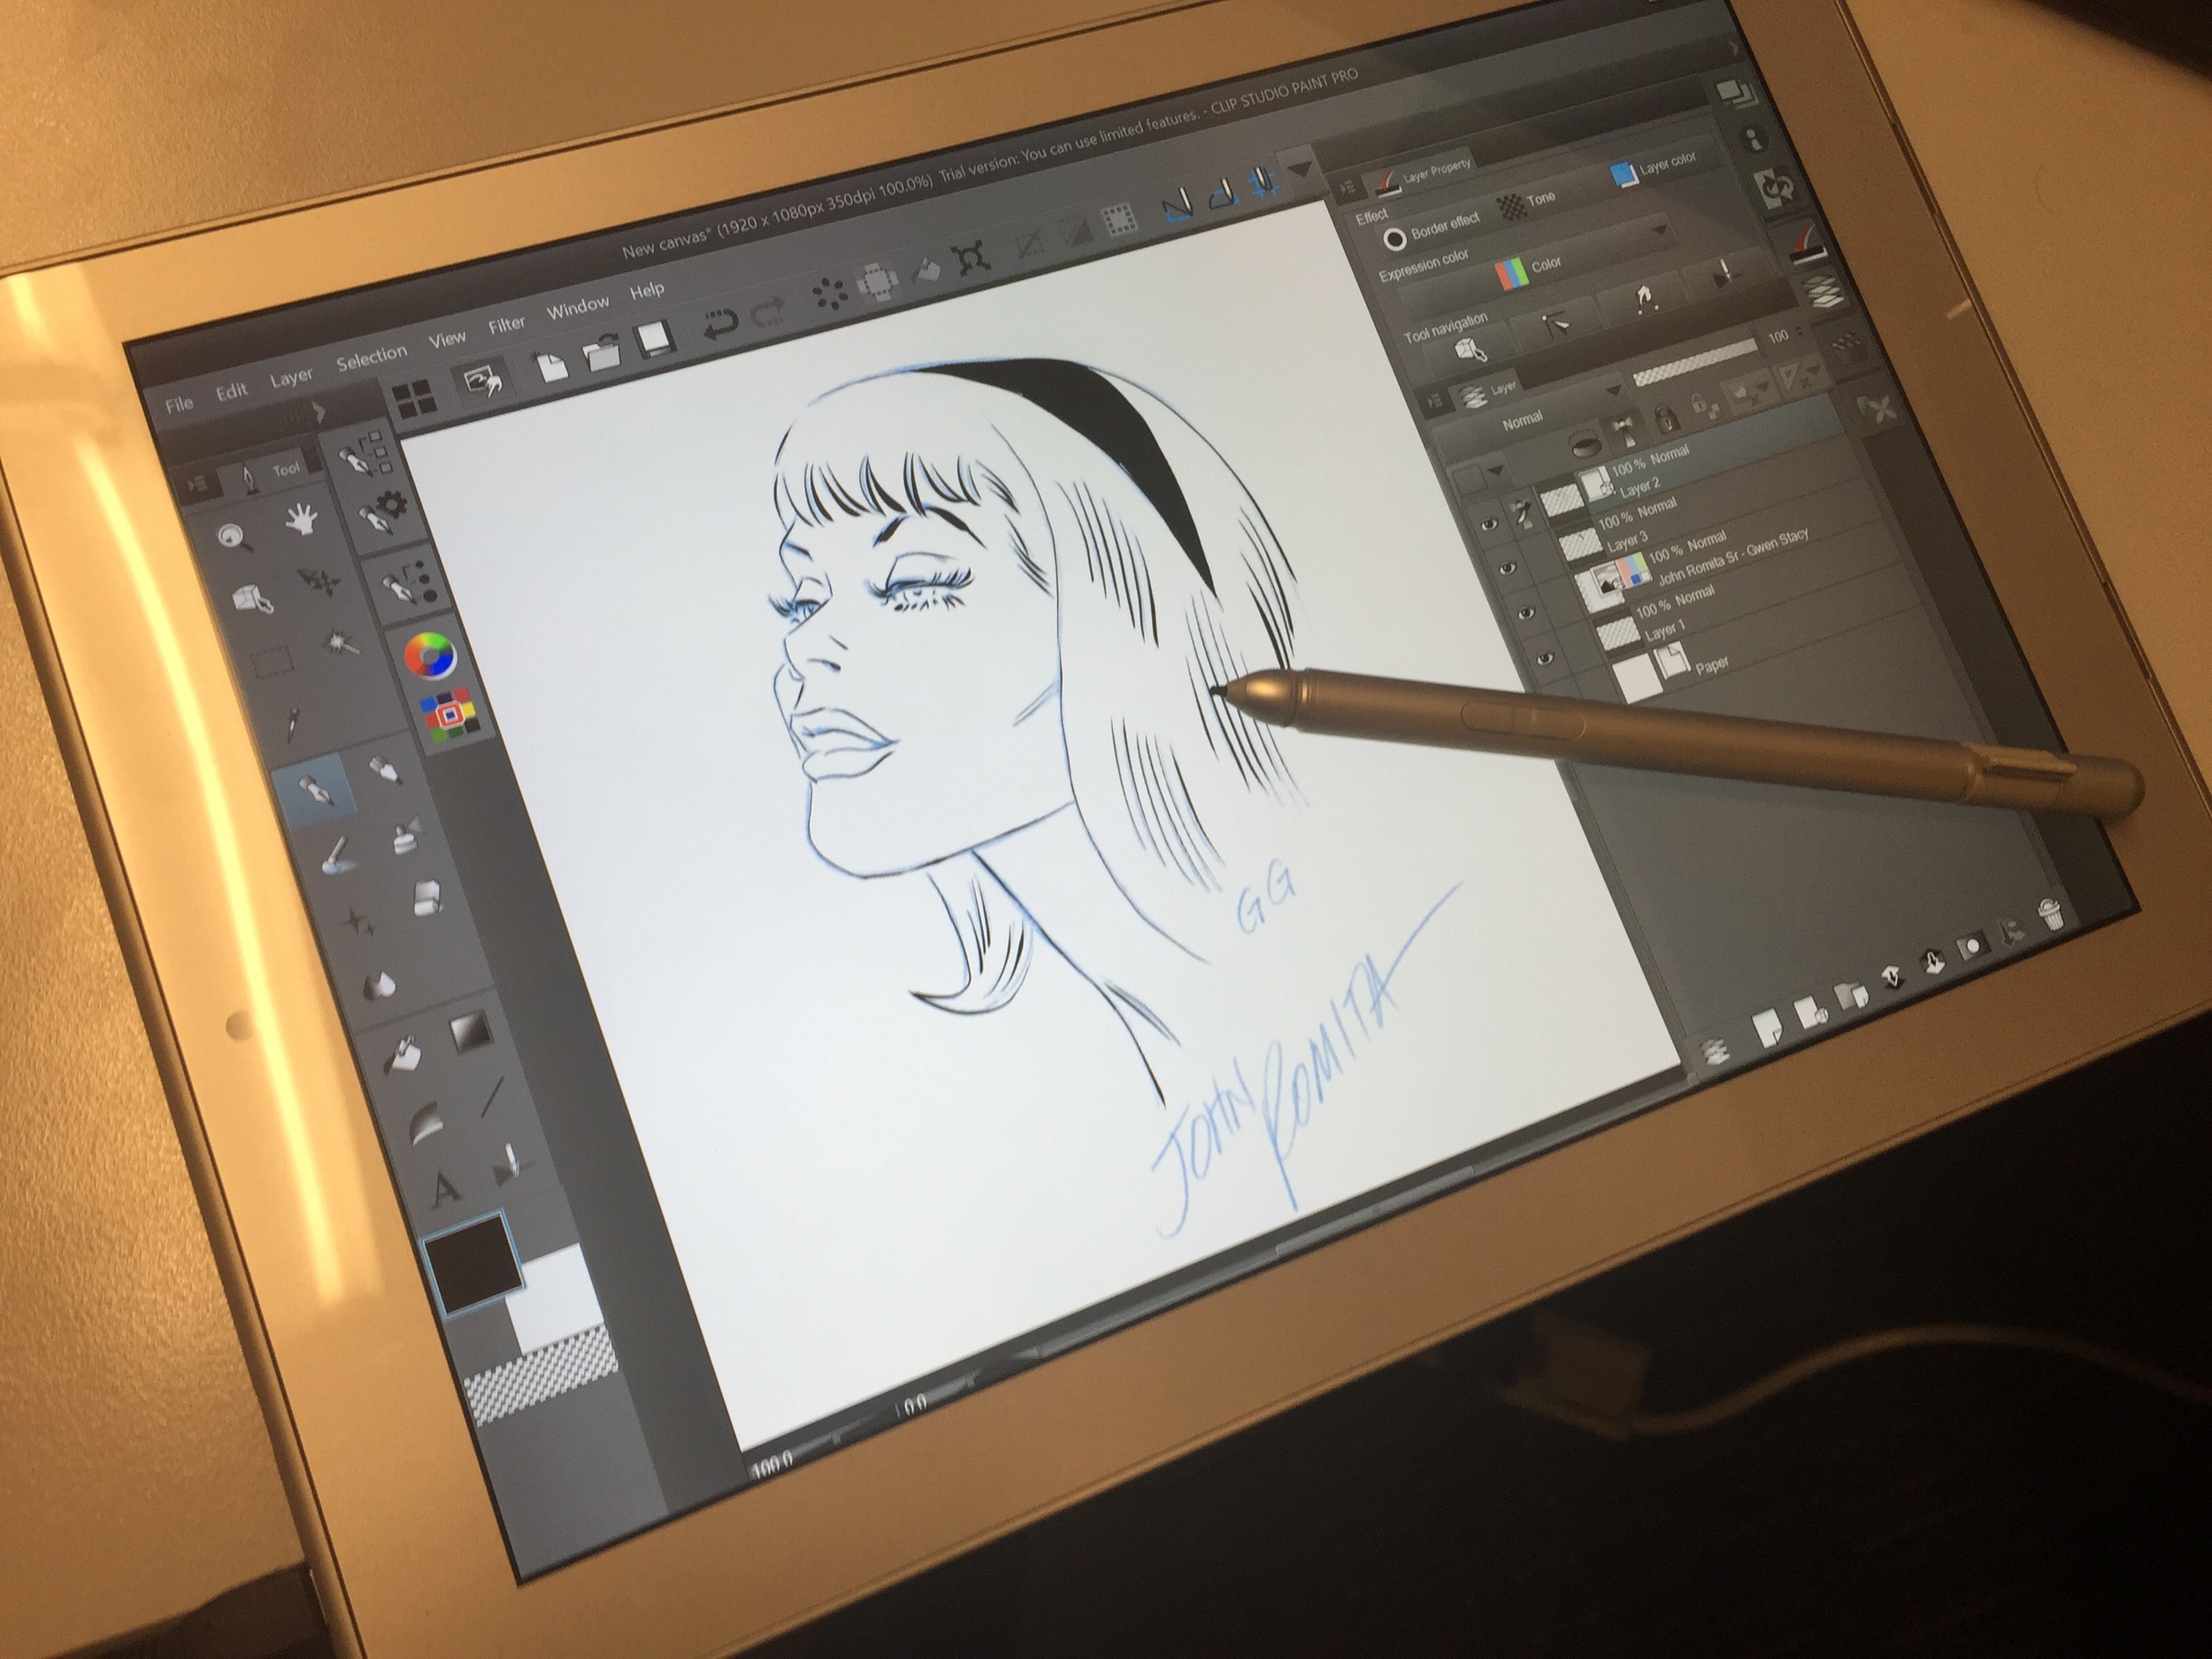Open the Edit menu
The height and width of the screenshot is (1659, 2212).
point(231,391)
